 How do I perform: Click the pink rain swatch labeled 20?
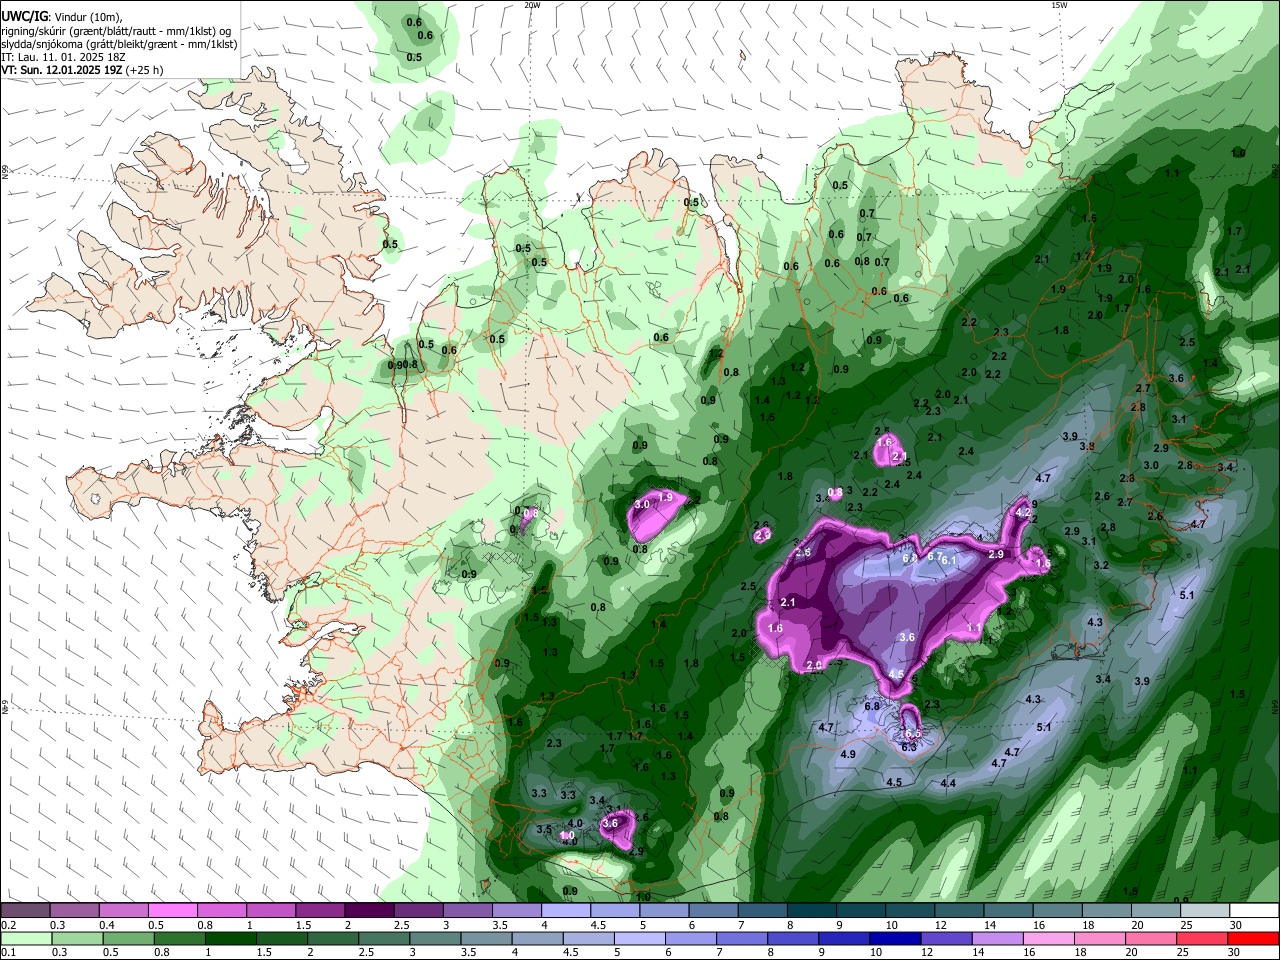[1151, 938]
